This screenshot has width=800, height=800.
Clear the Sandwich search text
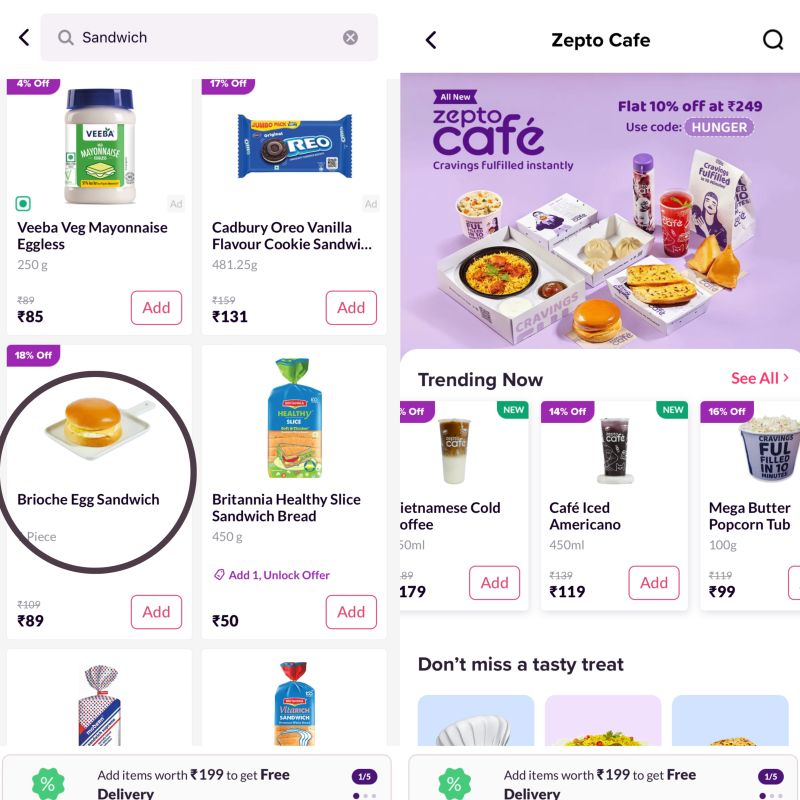coord(350,37)
